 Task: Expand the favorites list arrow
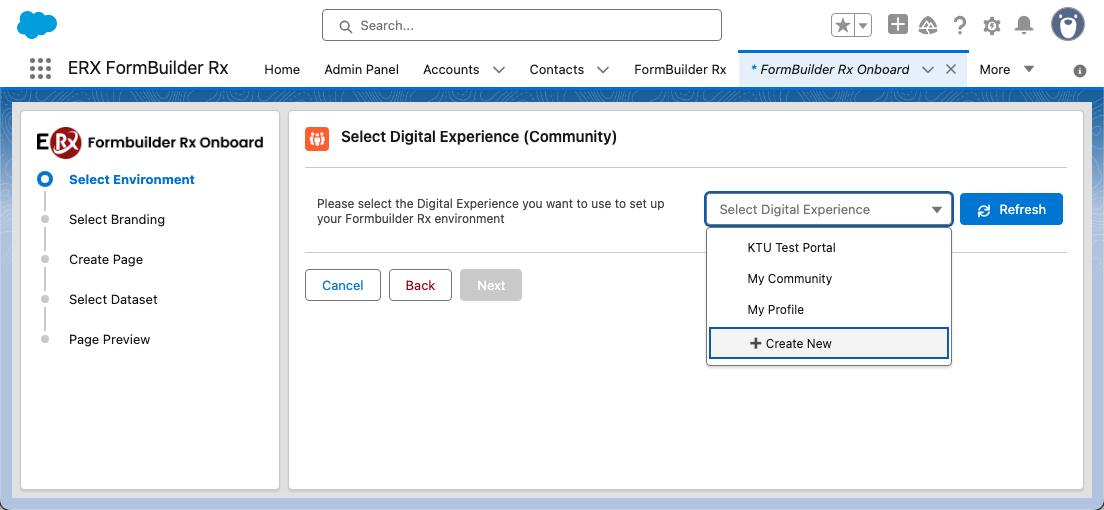pos(863,25)
